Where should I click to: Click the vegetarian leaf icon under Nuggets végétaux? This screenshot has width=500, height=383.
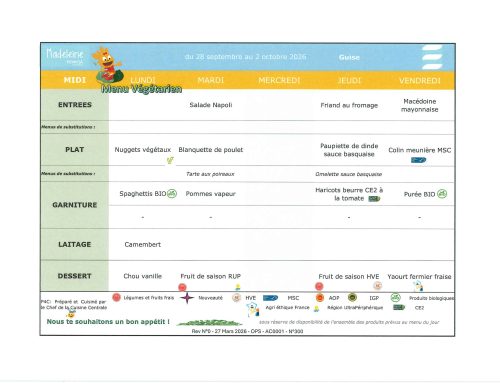pyautogui.click(x=170, y=161)
